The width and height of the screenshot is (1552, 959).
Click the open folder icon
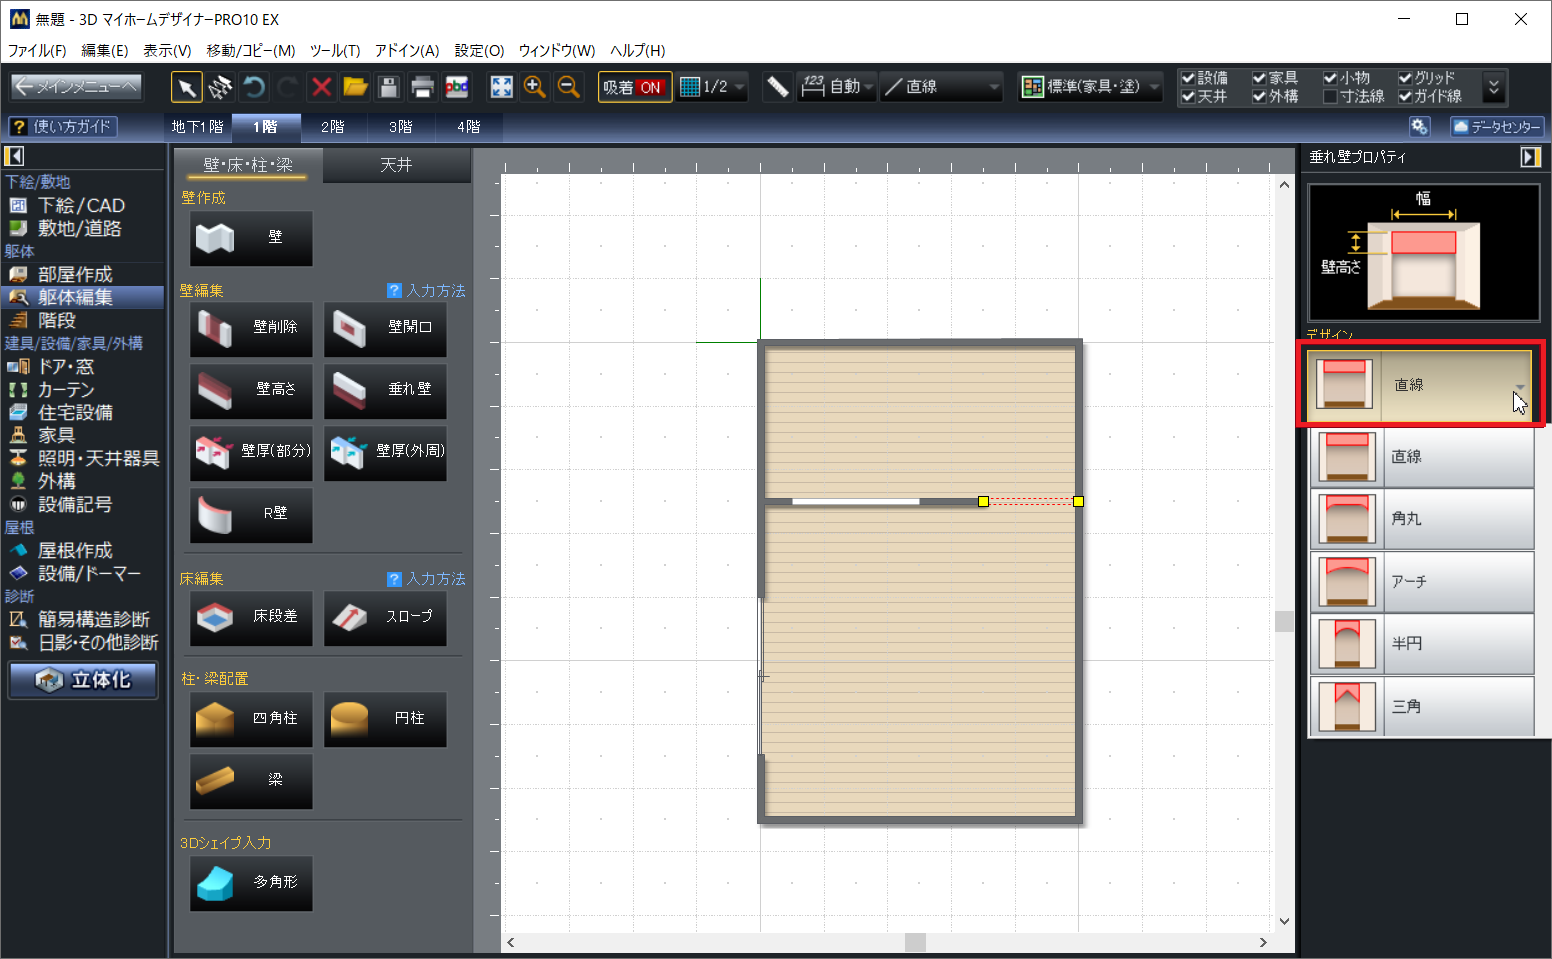[355, 87]
